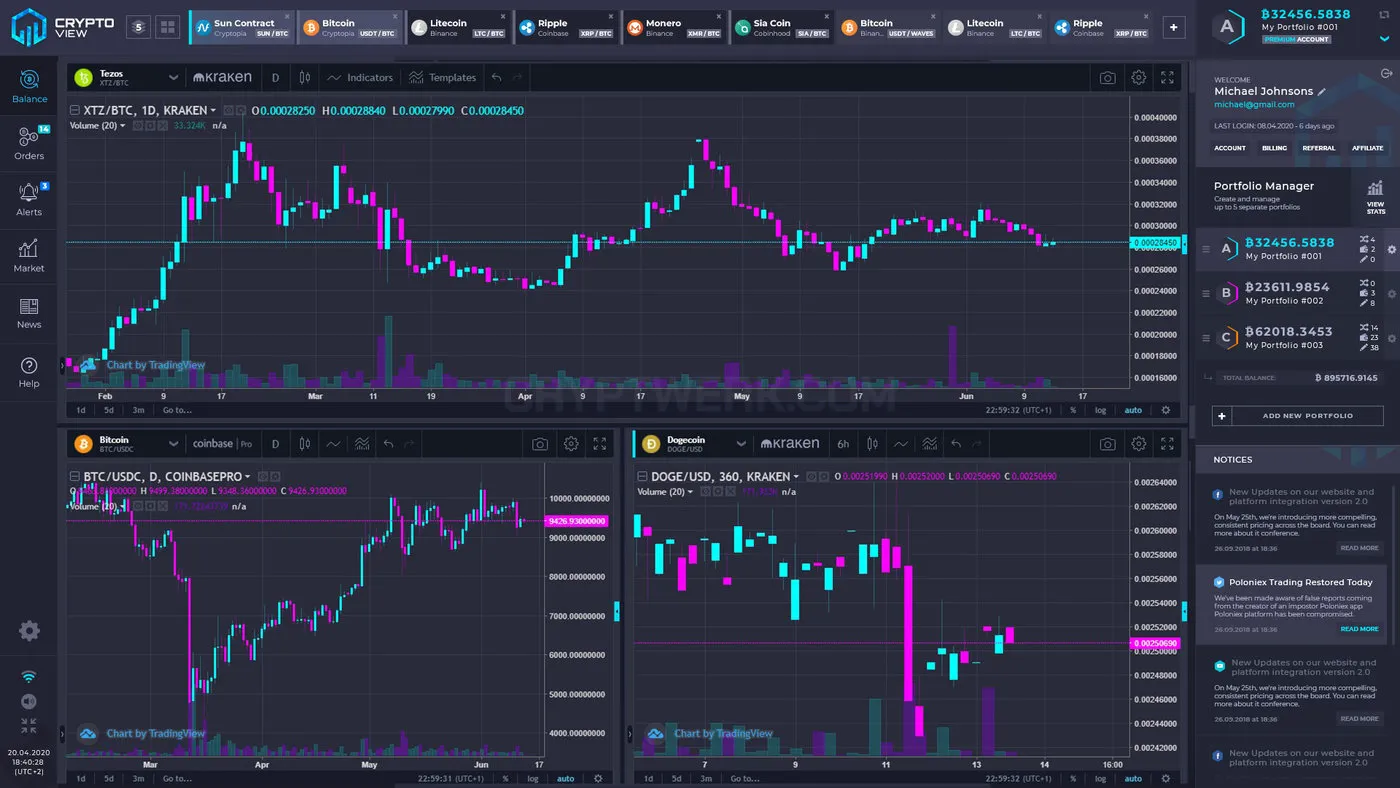Toggle percent scale on the Tezos chart

pos(1073,410)
